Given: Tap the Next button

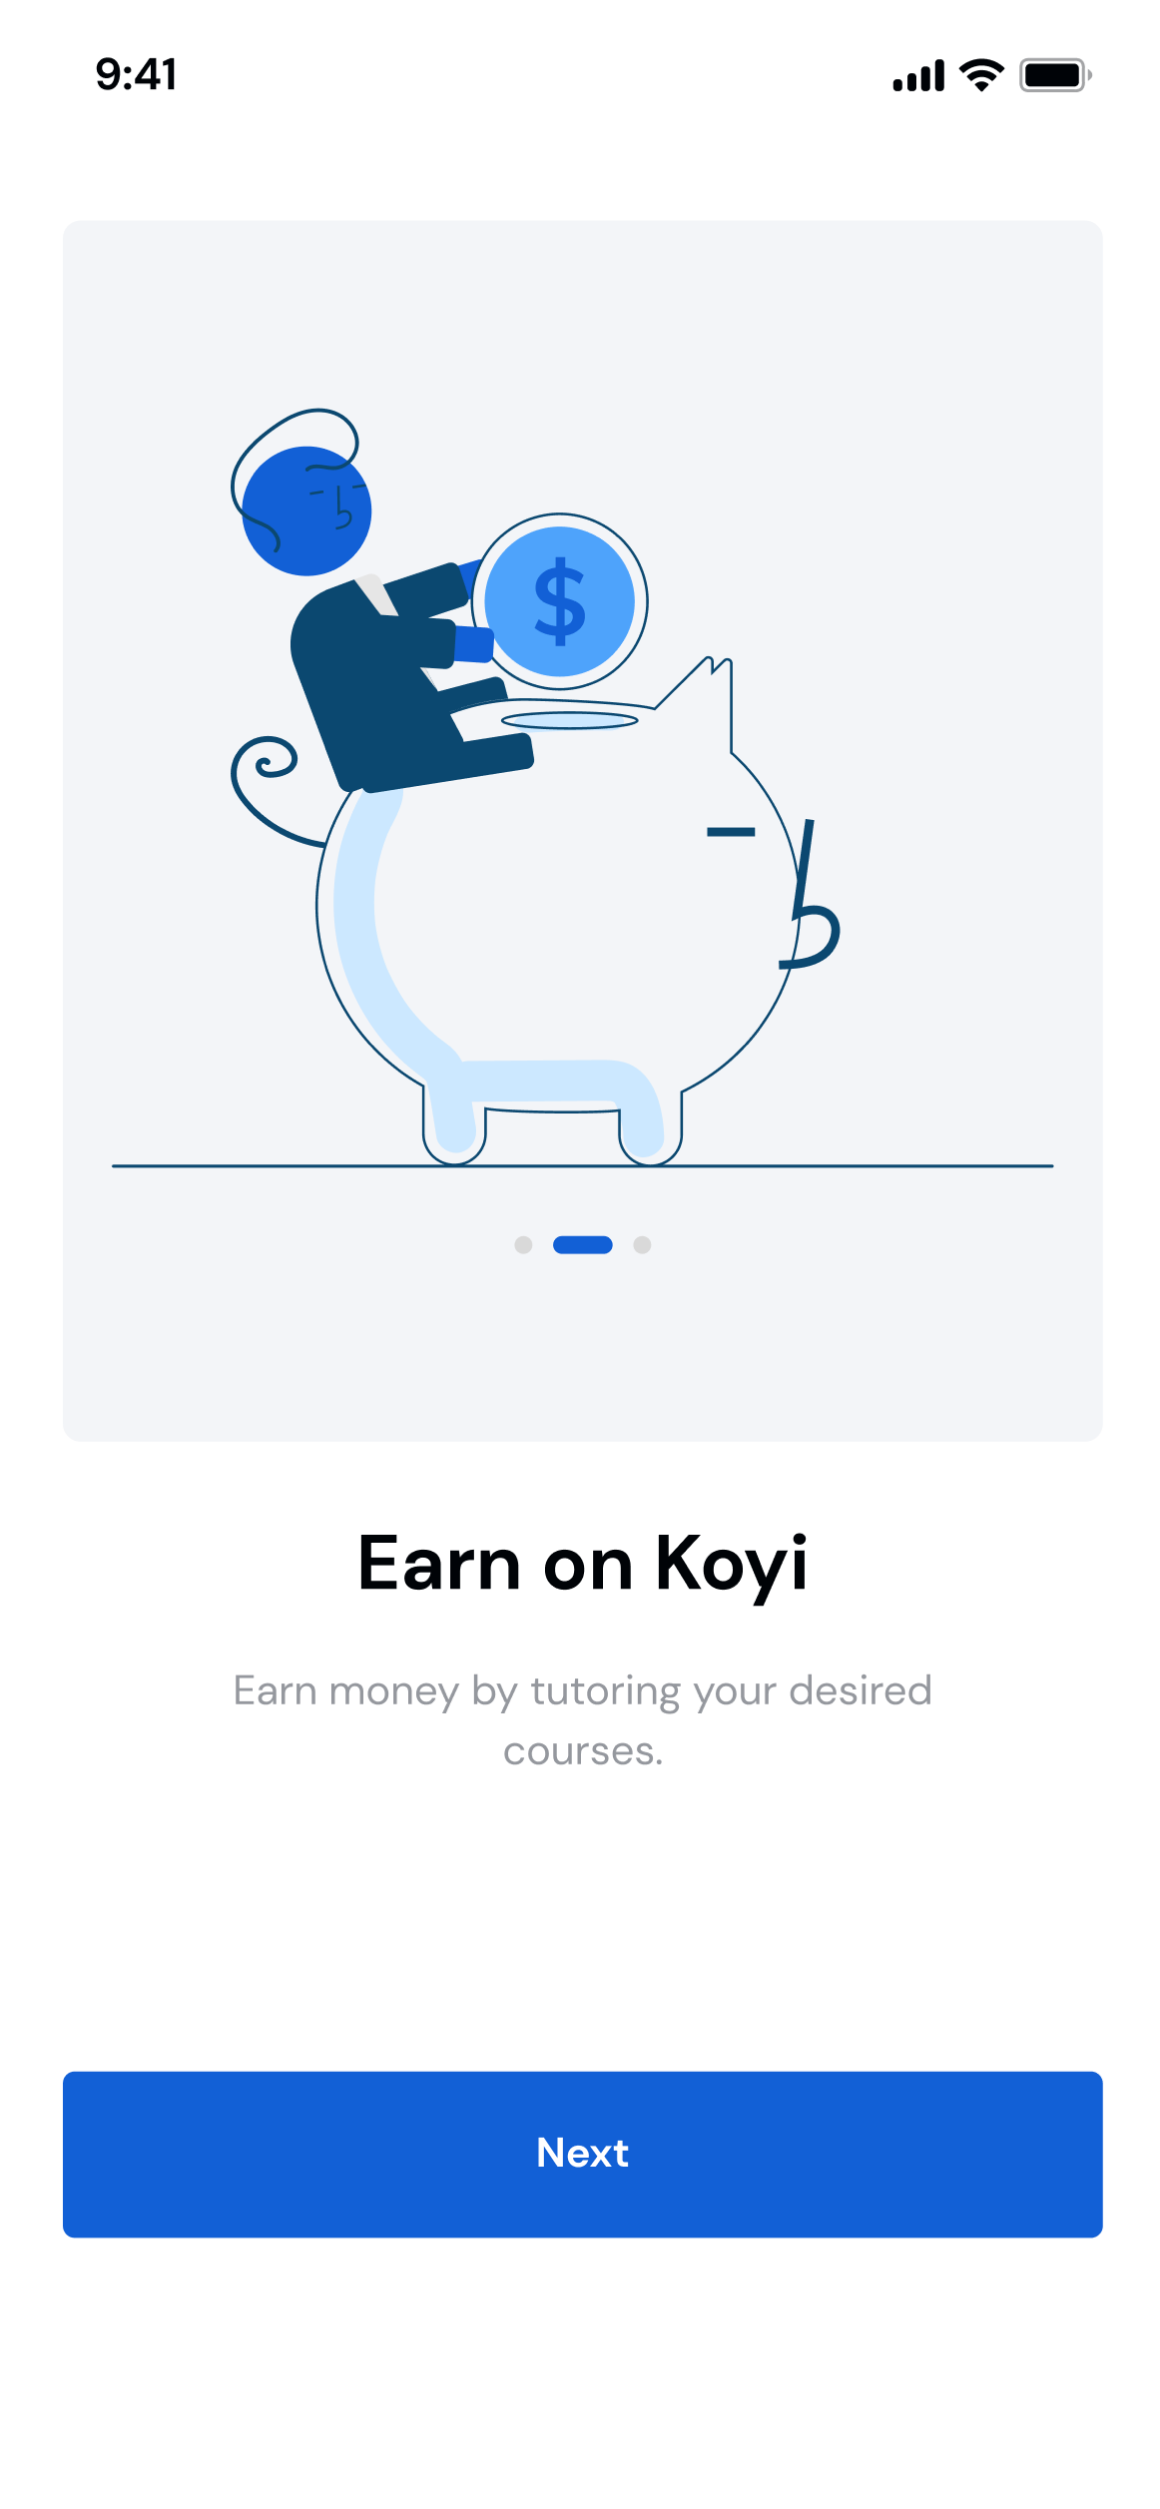Looking at the screenshot, I should pyautogui.click(x=581, y=2153).
